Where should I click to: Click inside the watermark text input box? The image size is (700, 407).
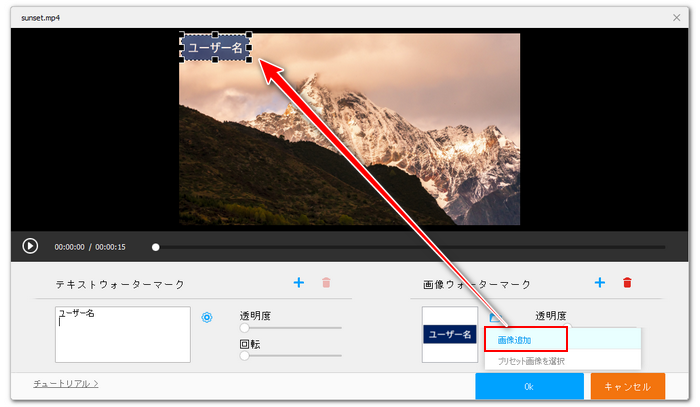tap(123, 334)
